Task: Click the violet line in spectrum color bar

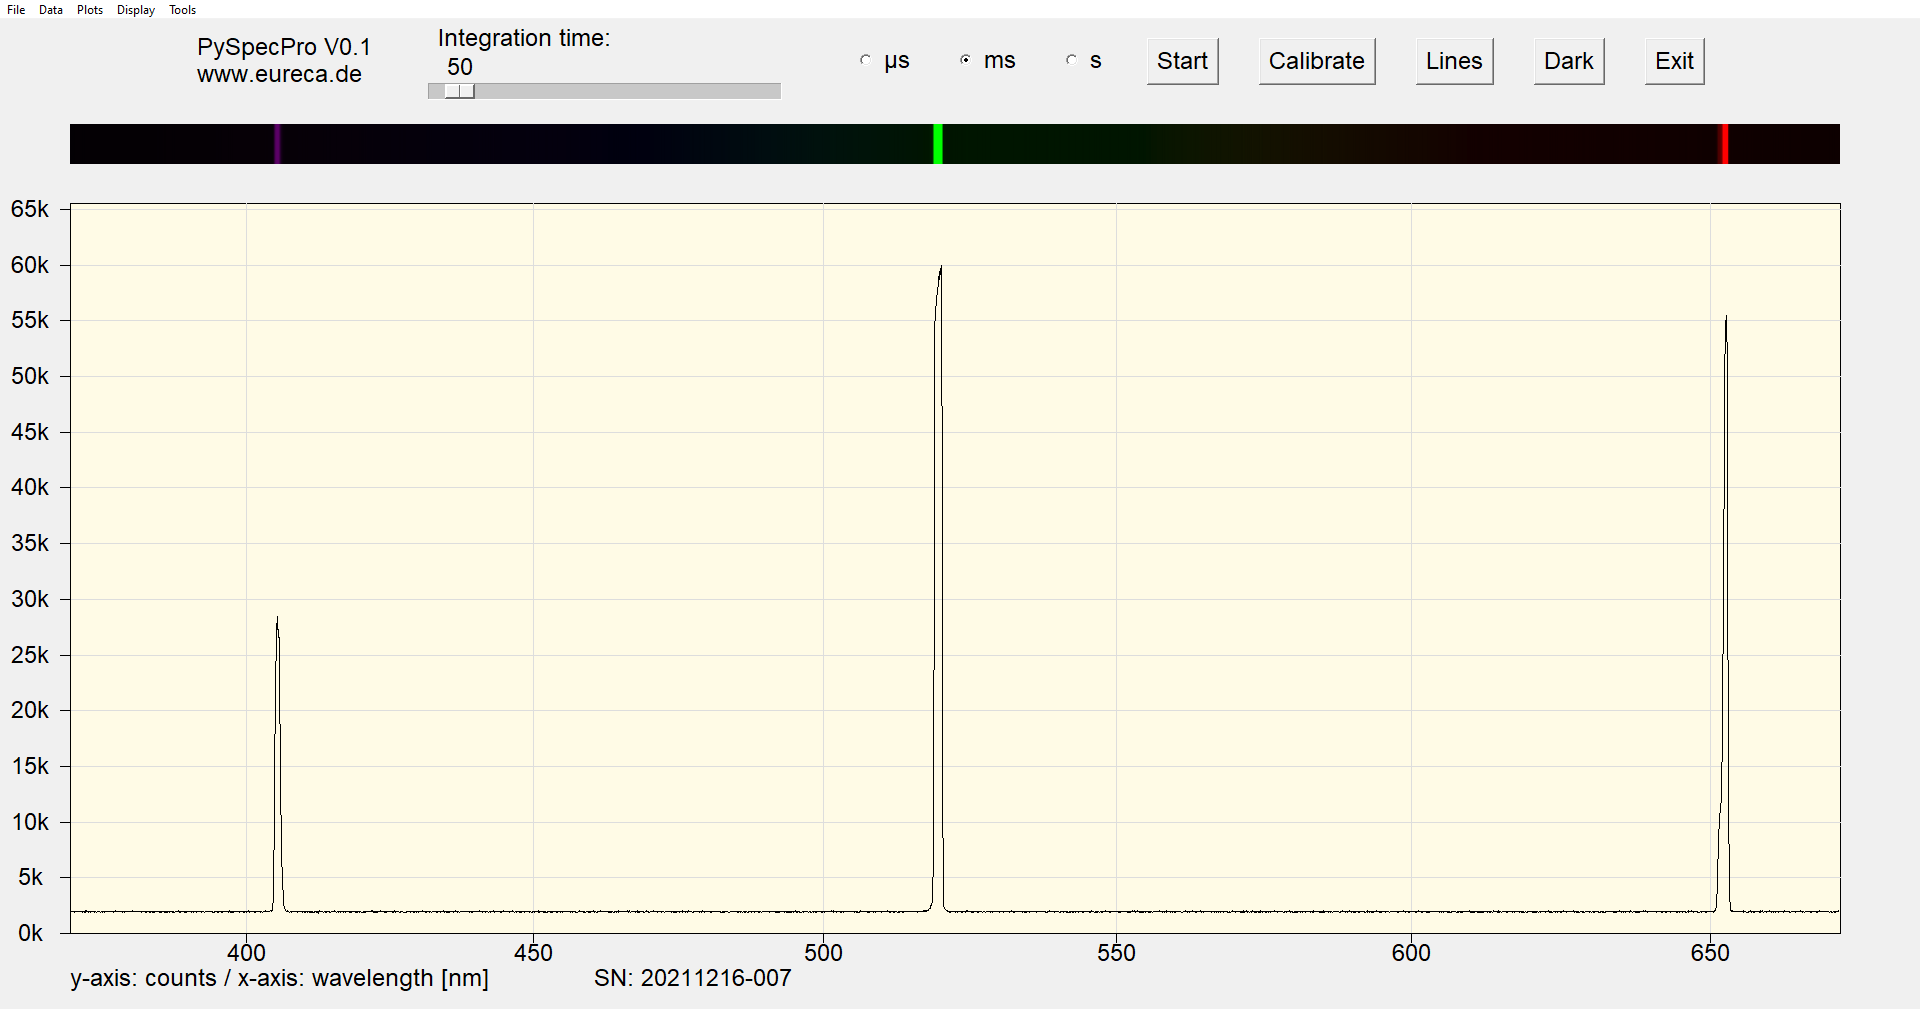Action: click(x=278, y=144)
